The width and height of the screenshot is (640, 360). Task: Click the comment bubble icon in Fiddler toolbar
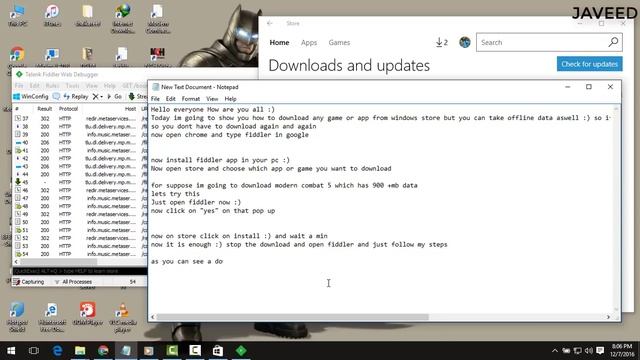(56, 97)
